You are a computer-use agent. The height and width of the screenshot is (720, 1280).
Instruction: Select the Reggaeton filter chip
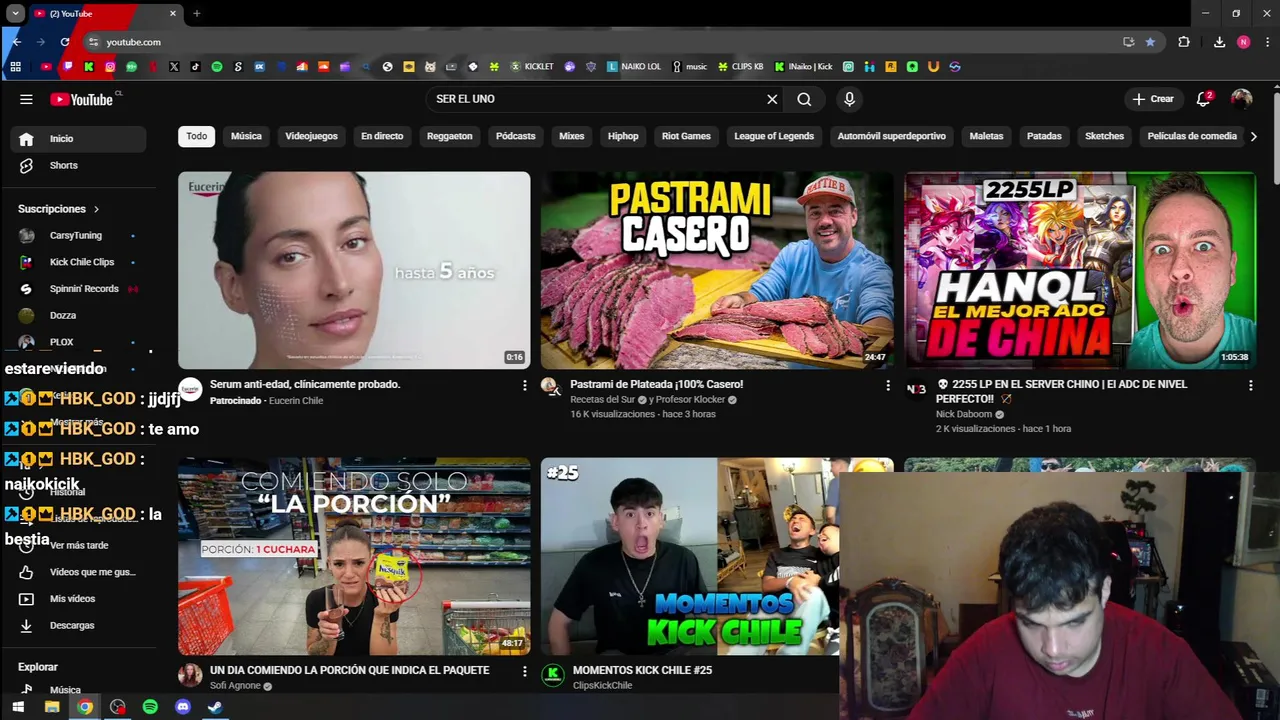[449, 136]
